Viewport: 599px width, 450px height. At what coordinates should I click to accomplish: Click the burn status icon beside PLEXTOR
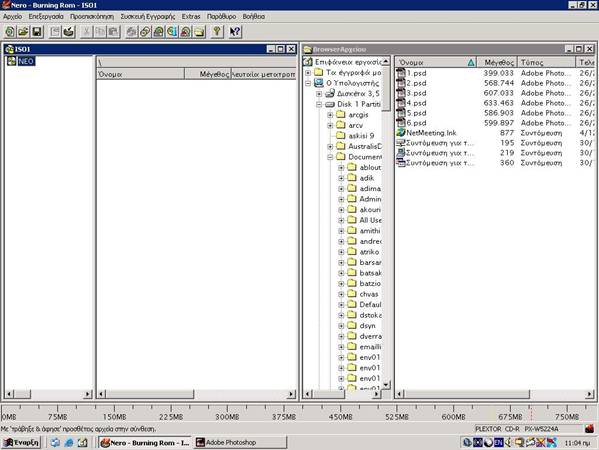tap(590, 429)
